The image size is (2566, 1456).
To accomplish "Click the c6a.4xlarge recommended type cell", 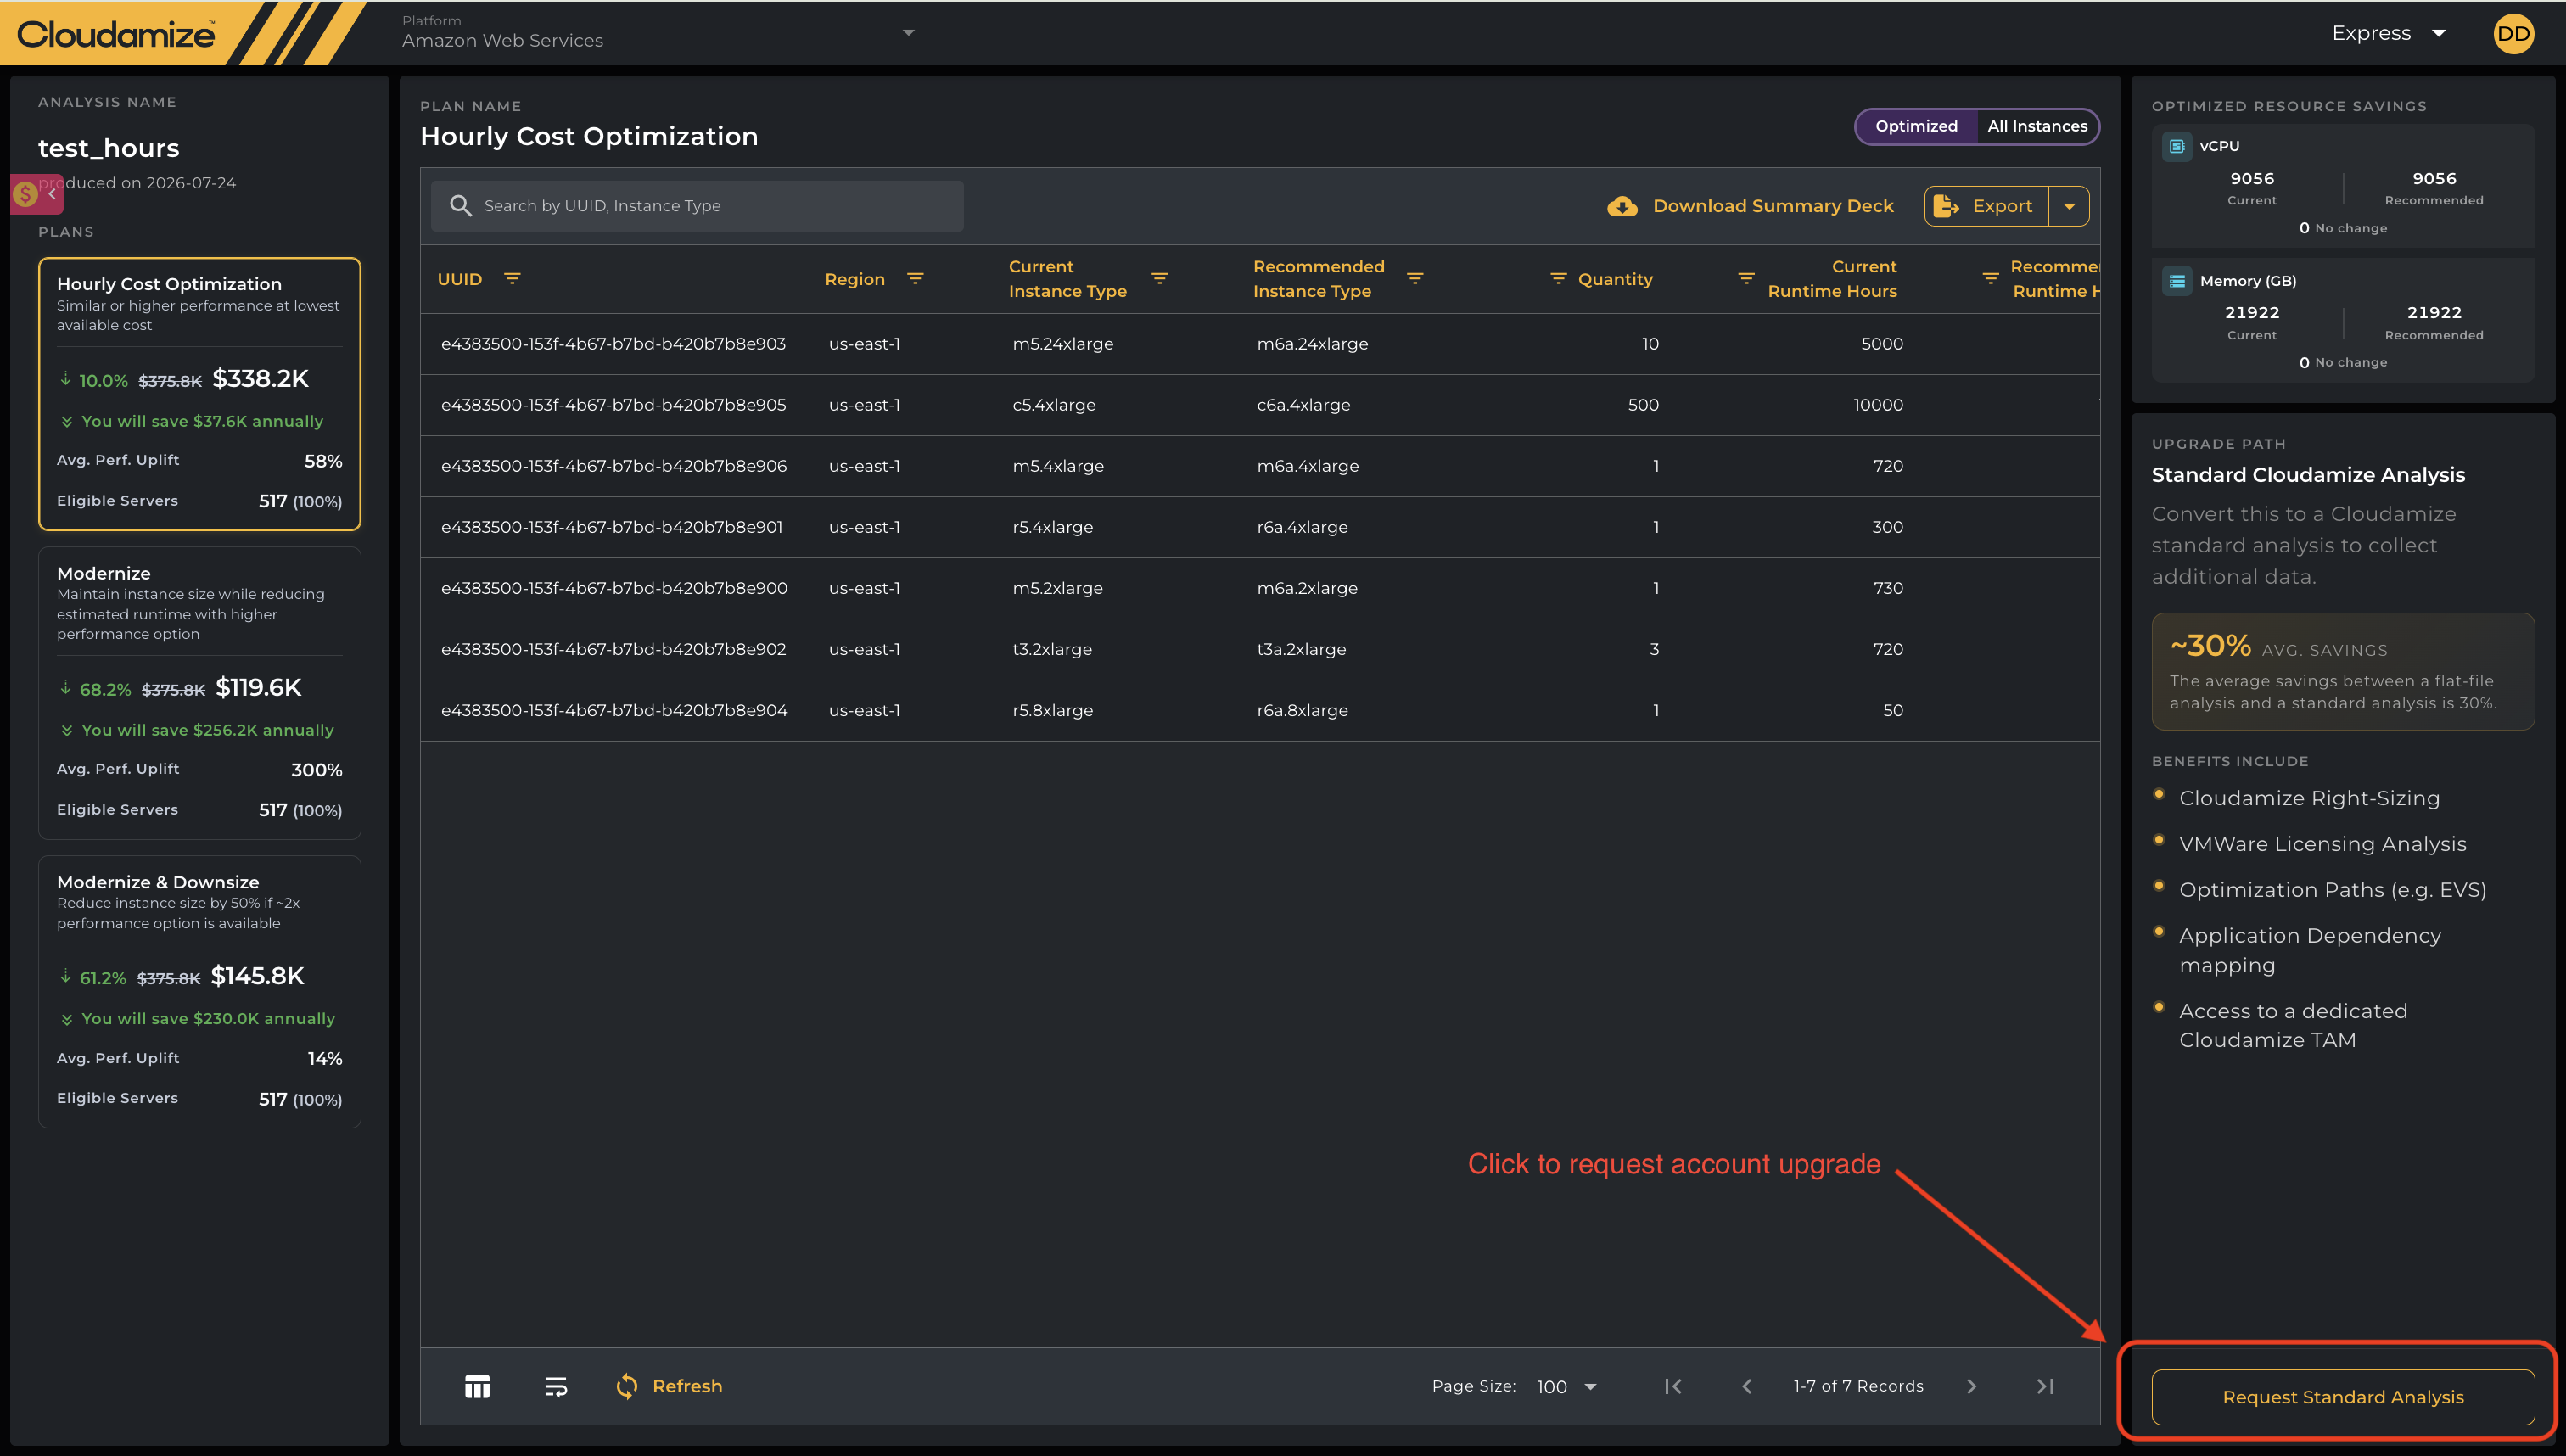I will (1303, 405).
